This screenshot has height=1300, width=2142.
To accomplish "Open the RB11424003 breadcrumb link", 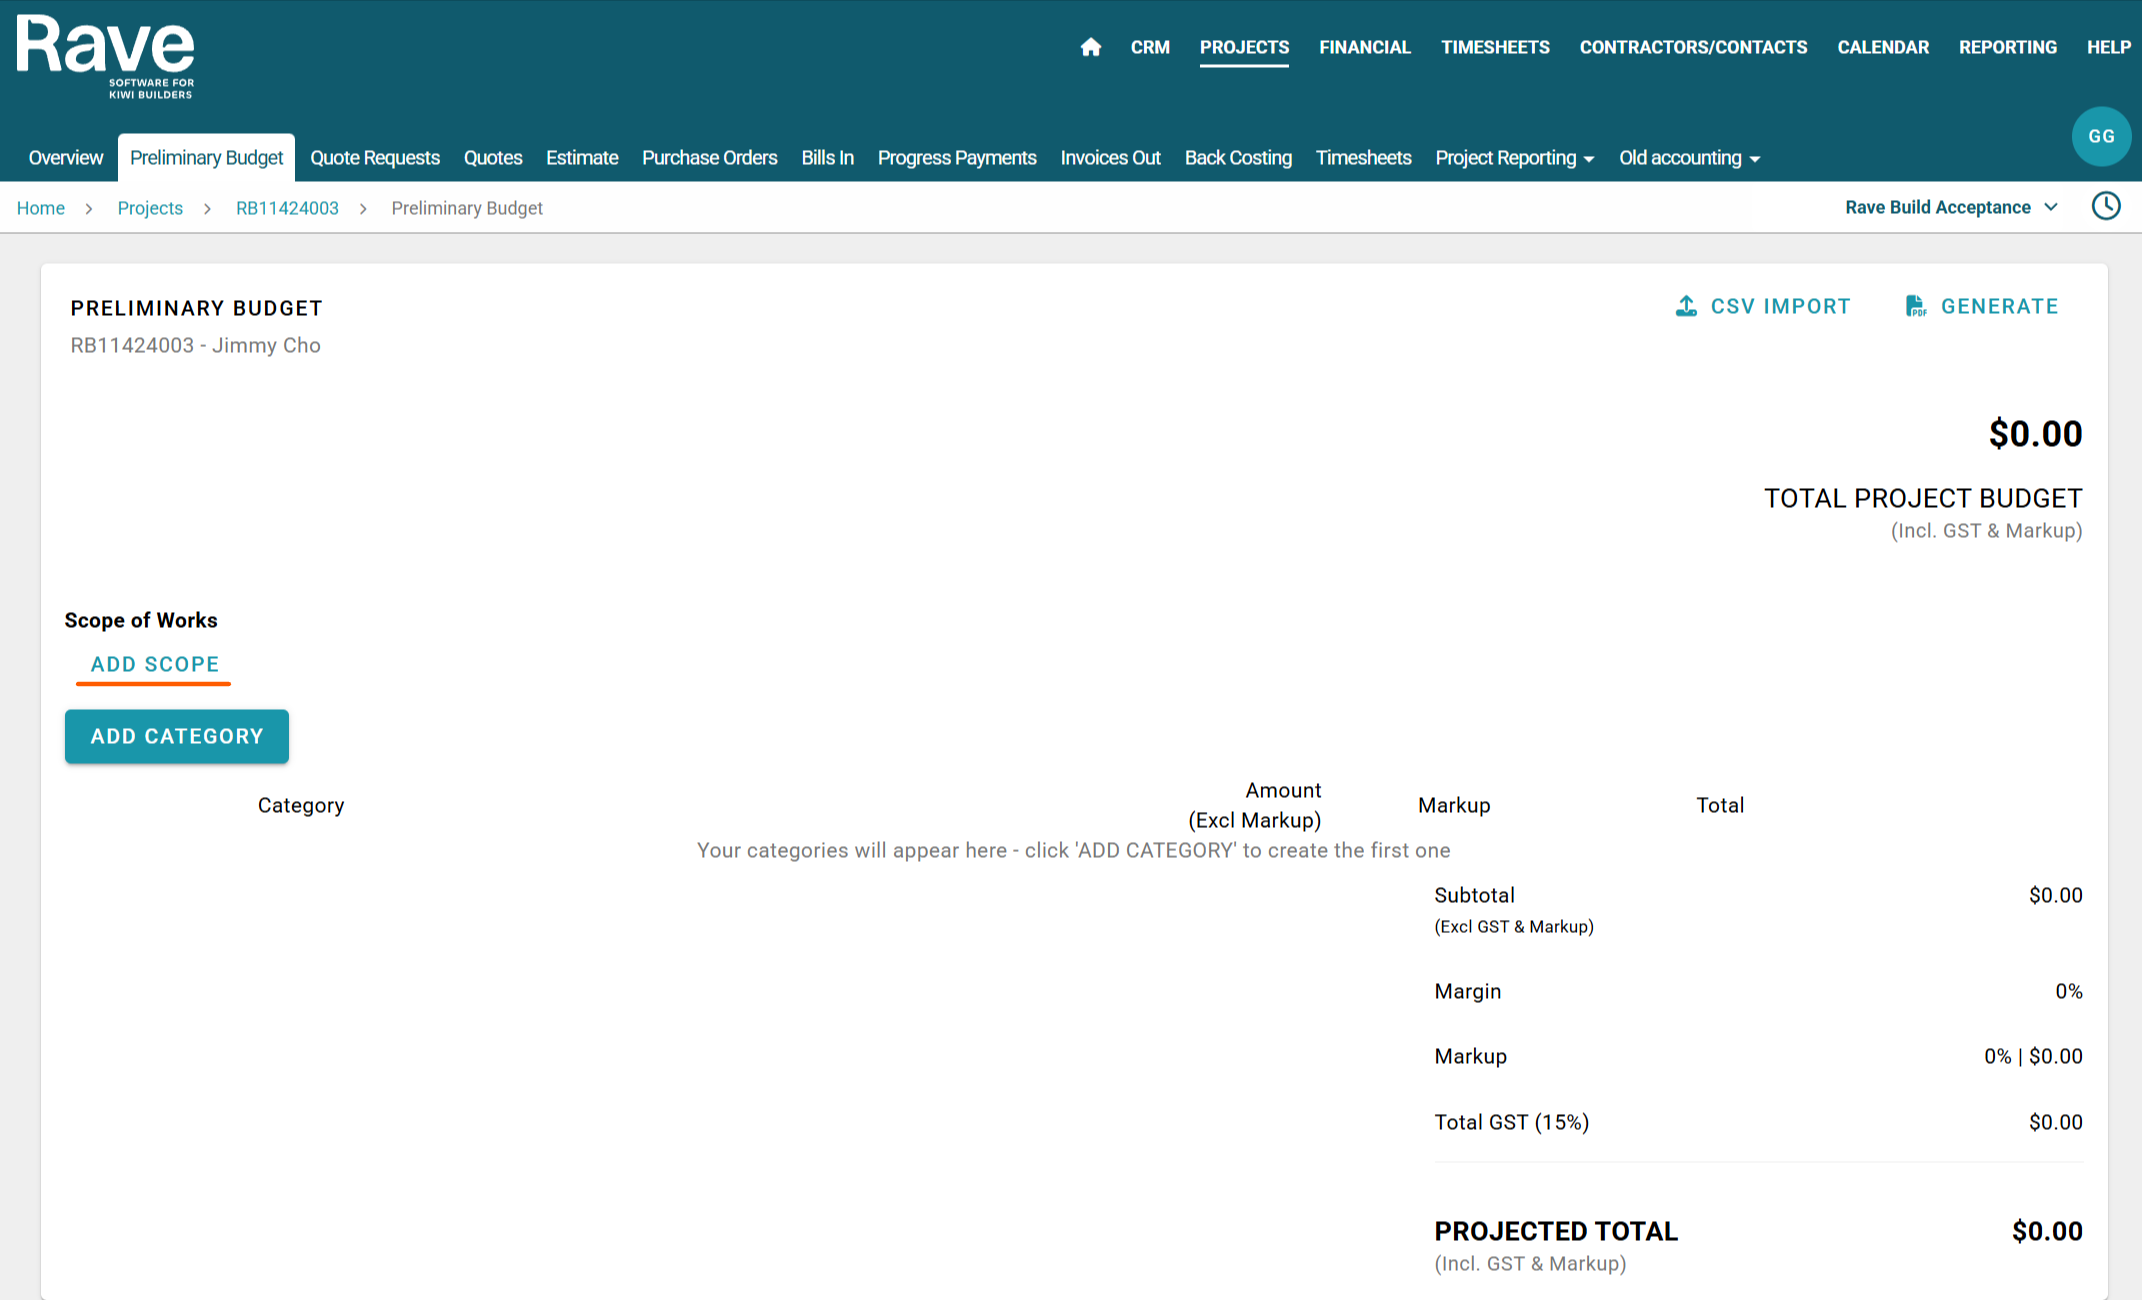I will click(287, 208).
